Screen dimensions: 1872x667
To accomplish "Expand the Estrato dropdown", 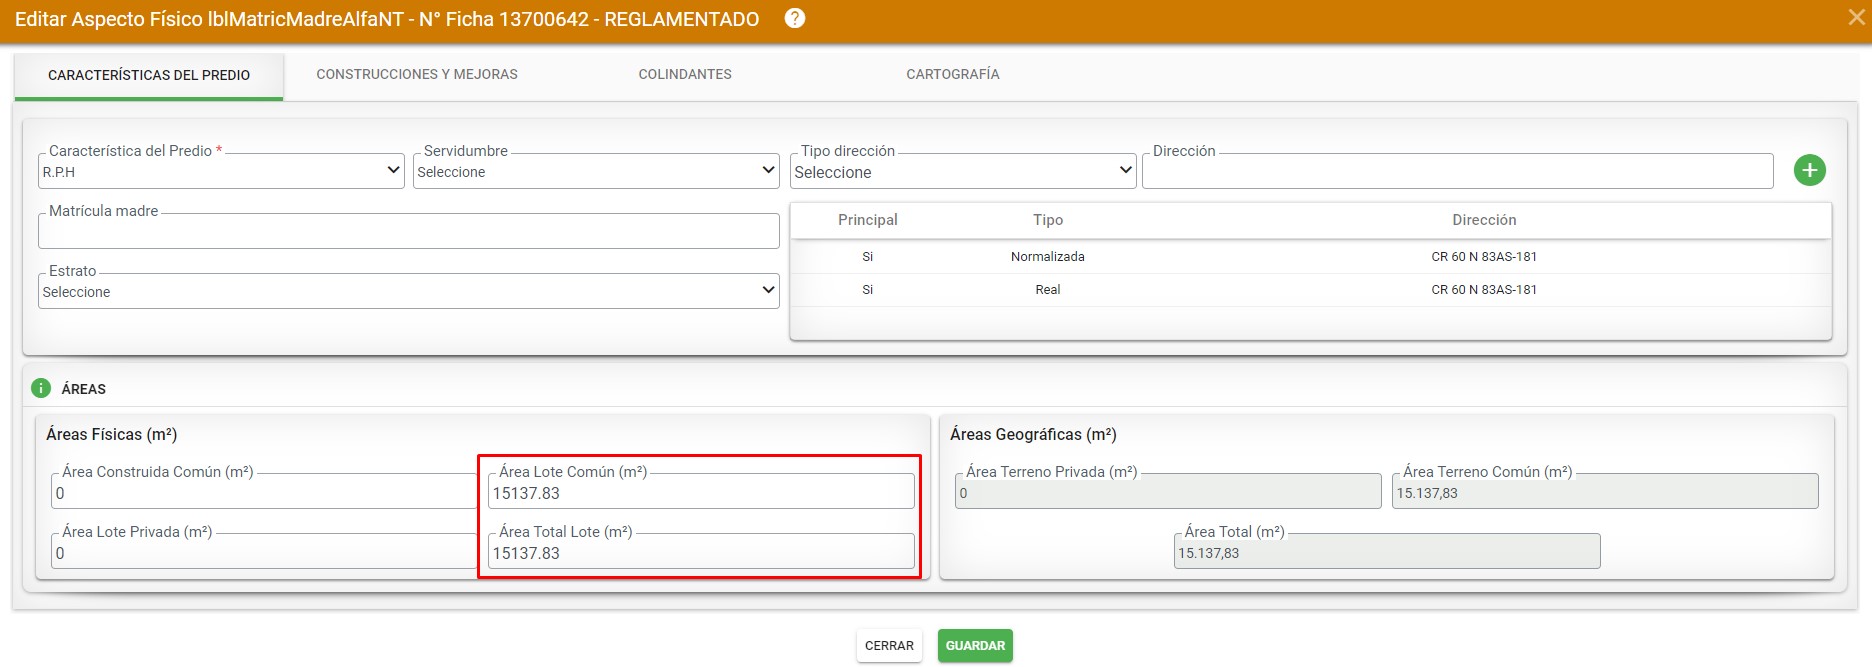I will [409, 291].
